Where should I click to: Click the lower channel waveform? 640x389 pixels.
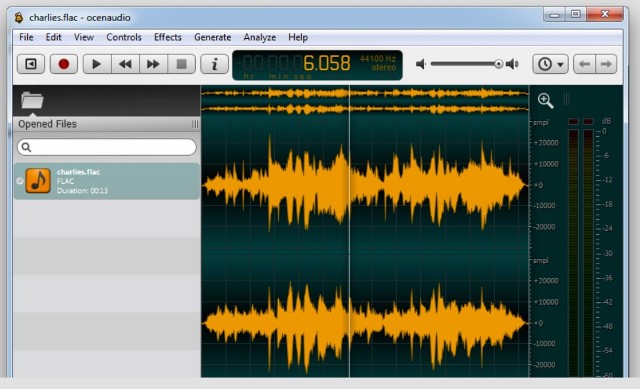click(365, 322)
